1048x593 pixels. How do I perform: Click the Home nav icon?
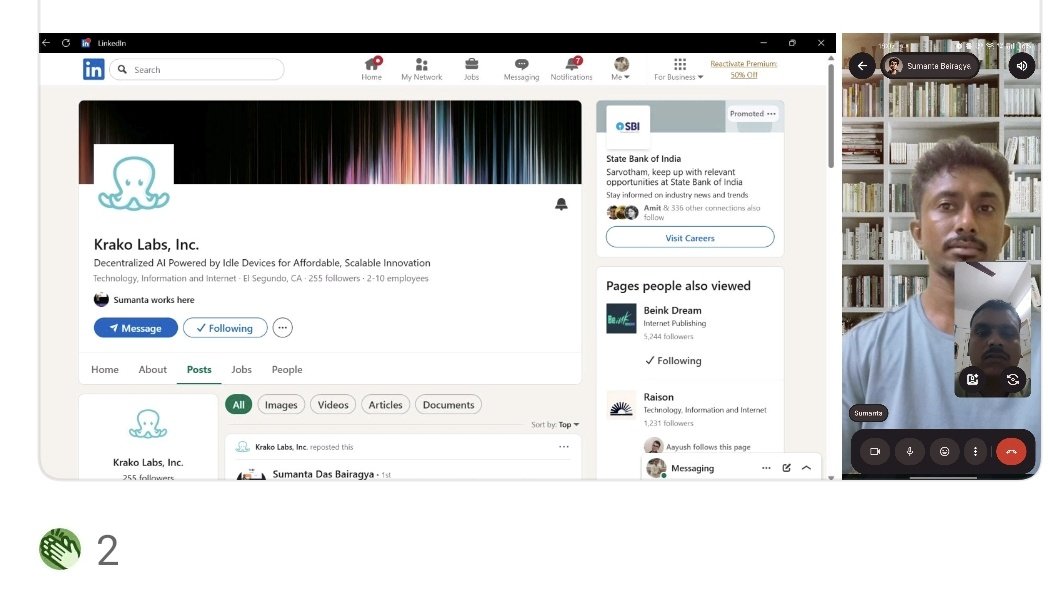(372, 69)
